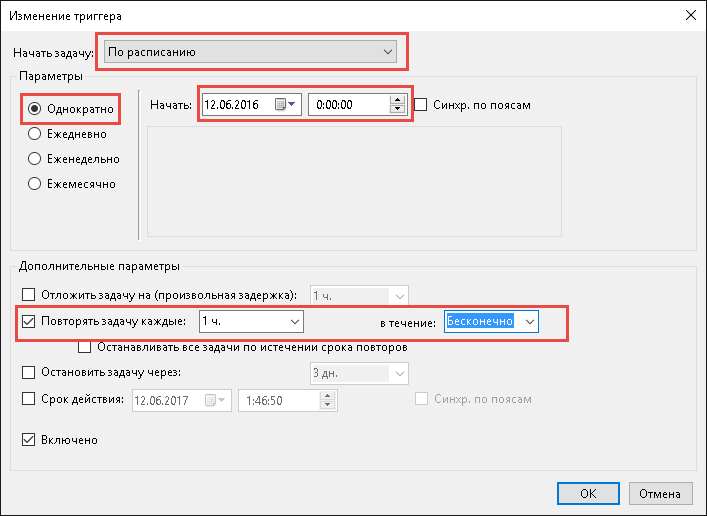The width and height of the screenshot is (707, 516).
Task: Confirm changes with the OK button
Action: (588, 493)
